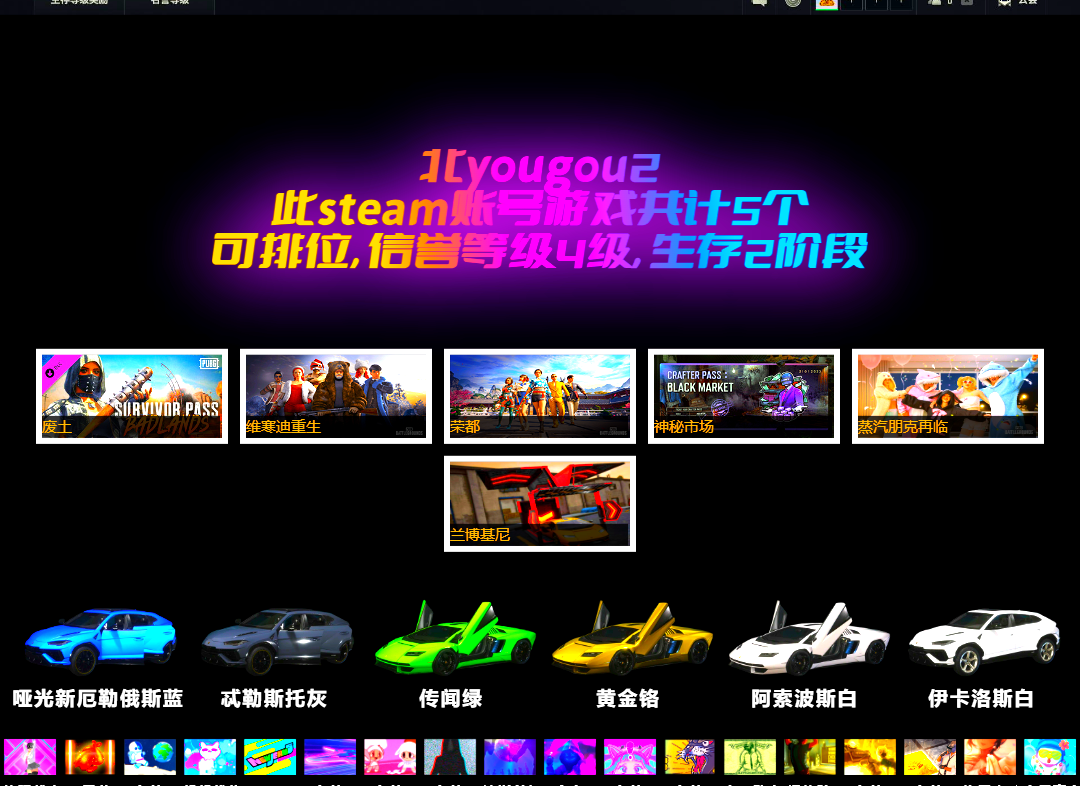Pick the green 传闻绿 sports car

[455, 638]
